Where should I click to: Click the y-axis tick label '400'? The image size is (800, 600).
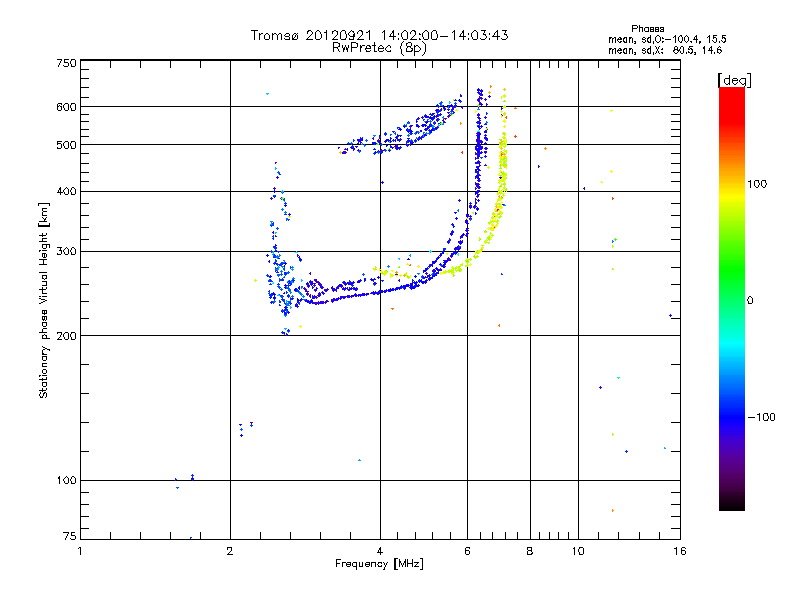[x=67, y=192]
